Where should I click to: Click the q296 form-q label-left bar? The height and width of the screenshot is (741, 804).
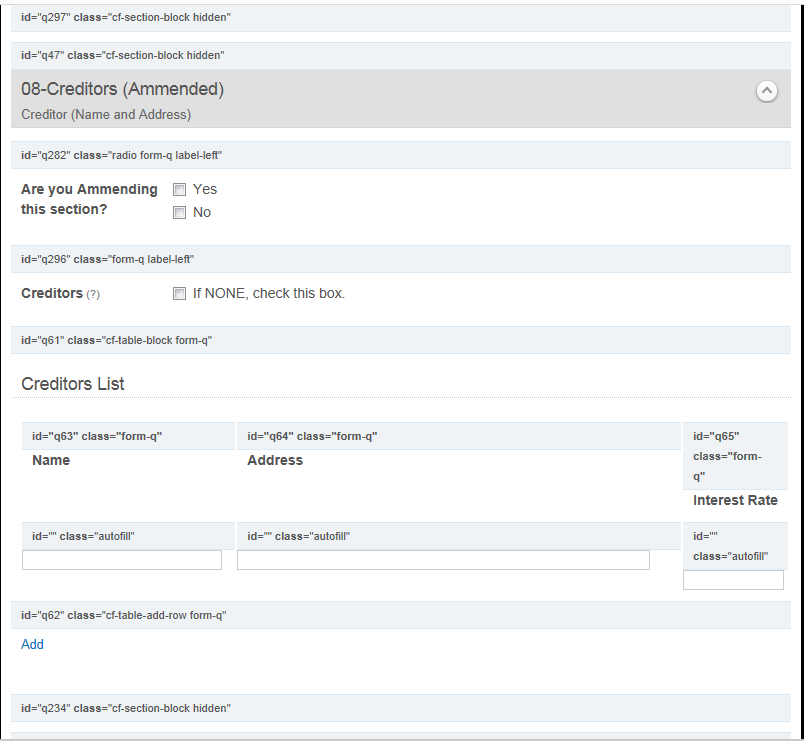401,259
